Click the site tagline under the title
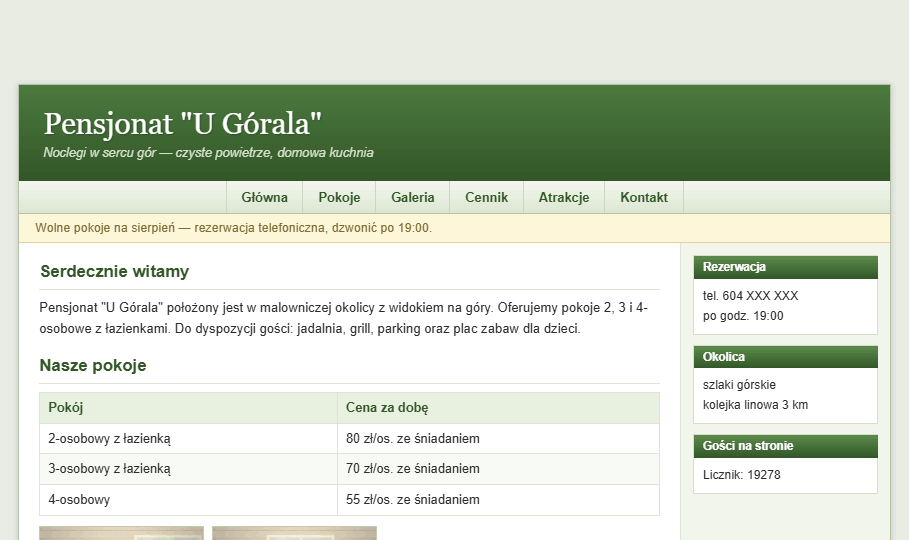Screen dimensions: 909x540 point(208,153)
